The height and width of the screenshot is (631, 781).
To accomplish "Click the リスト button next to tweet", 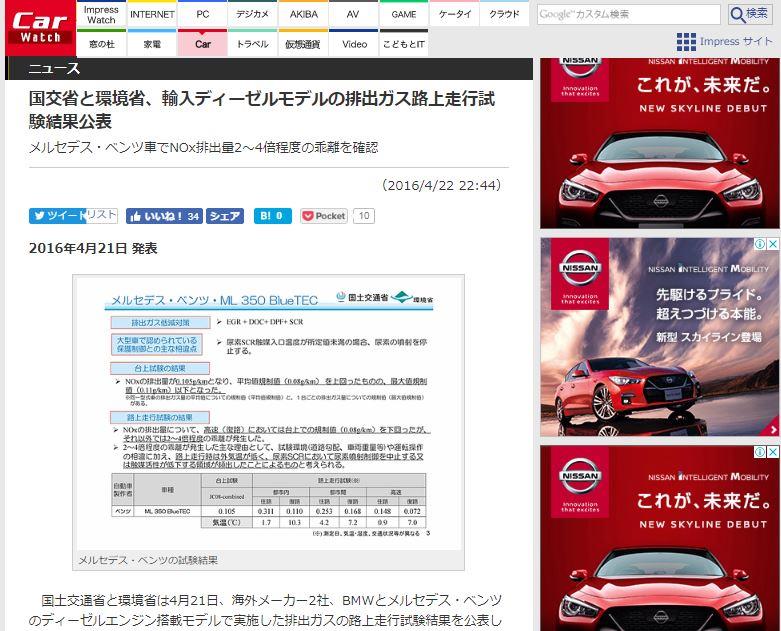I will pos(102,215).
